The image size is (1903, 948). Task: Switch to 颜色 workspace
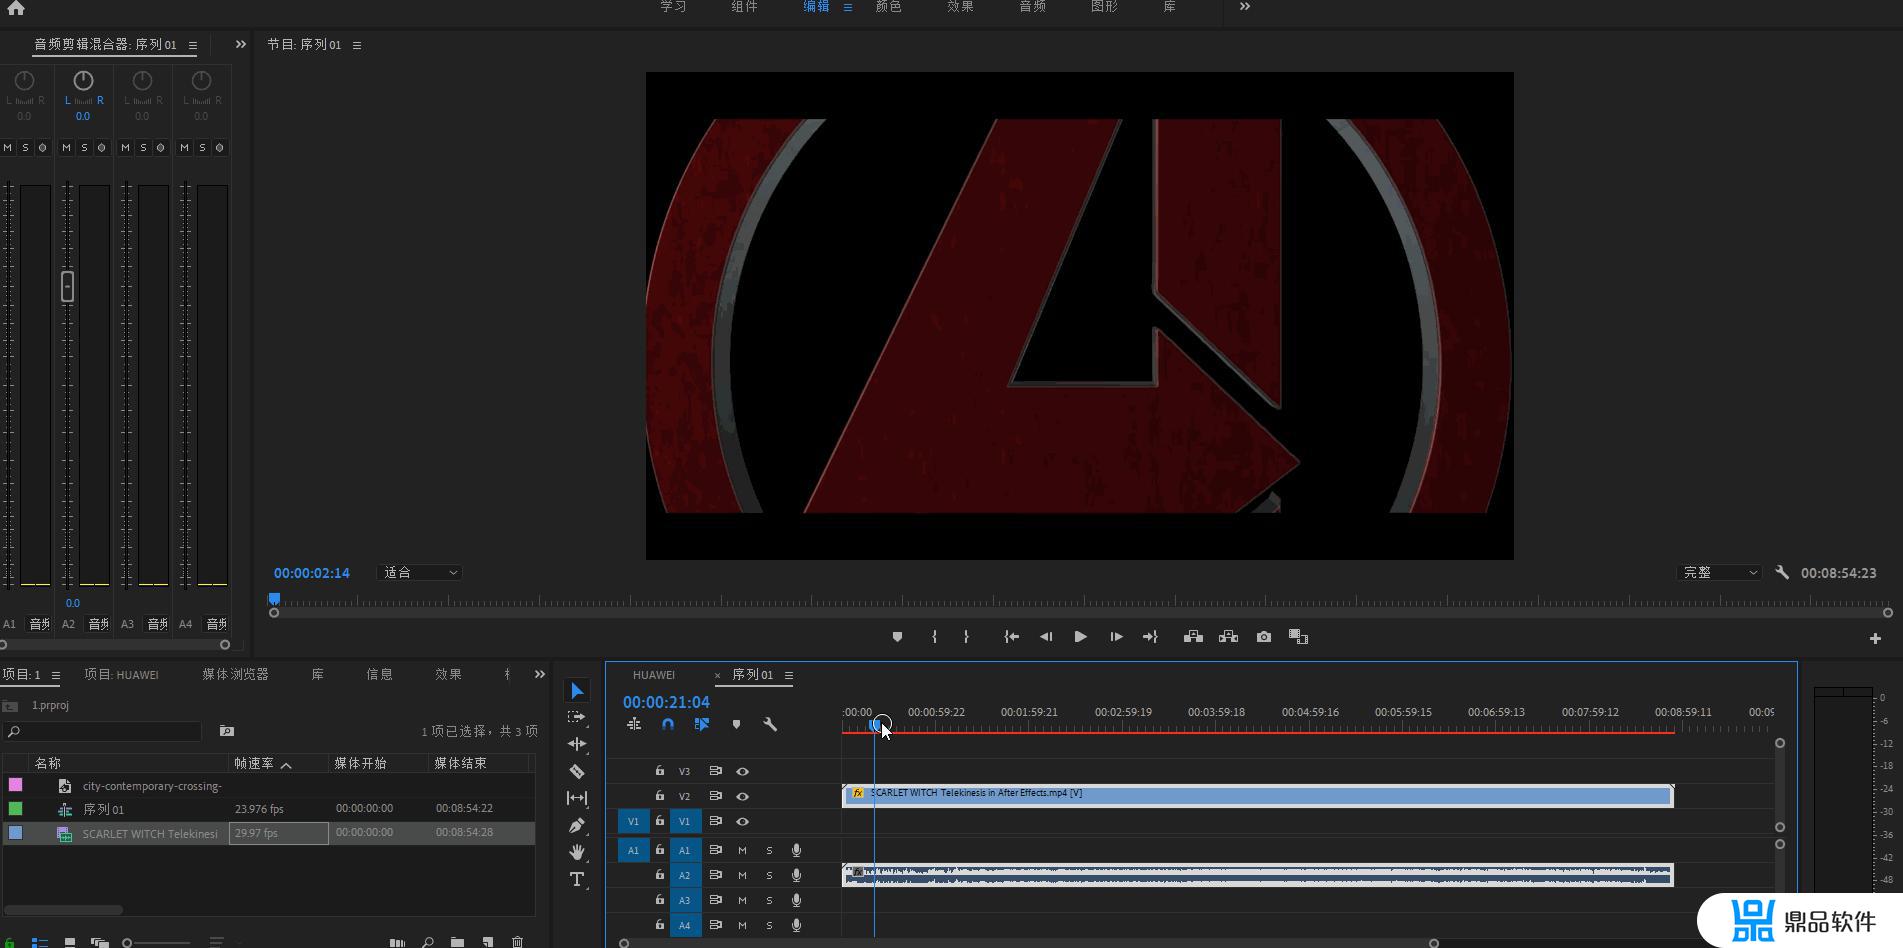pos(888,7)
